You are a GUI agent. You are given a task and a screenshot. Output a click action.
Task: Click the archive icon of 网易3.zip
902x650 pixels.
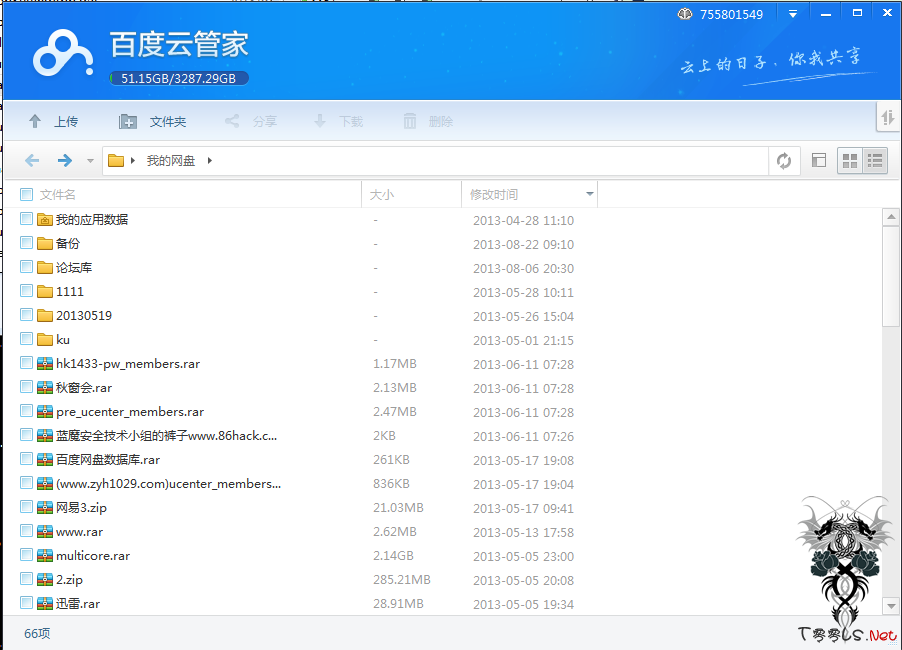[45, 507]
